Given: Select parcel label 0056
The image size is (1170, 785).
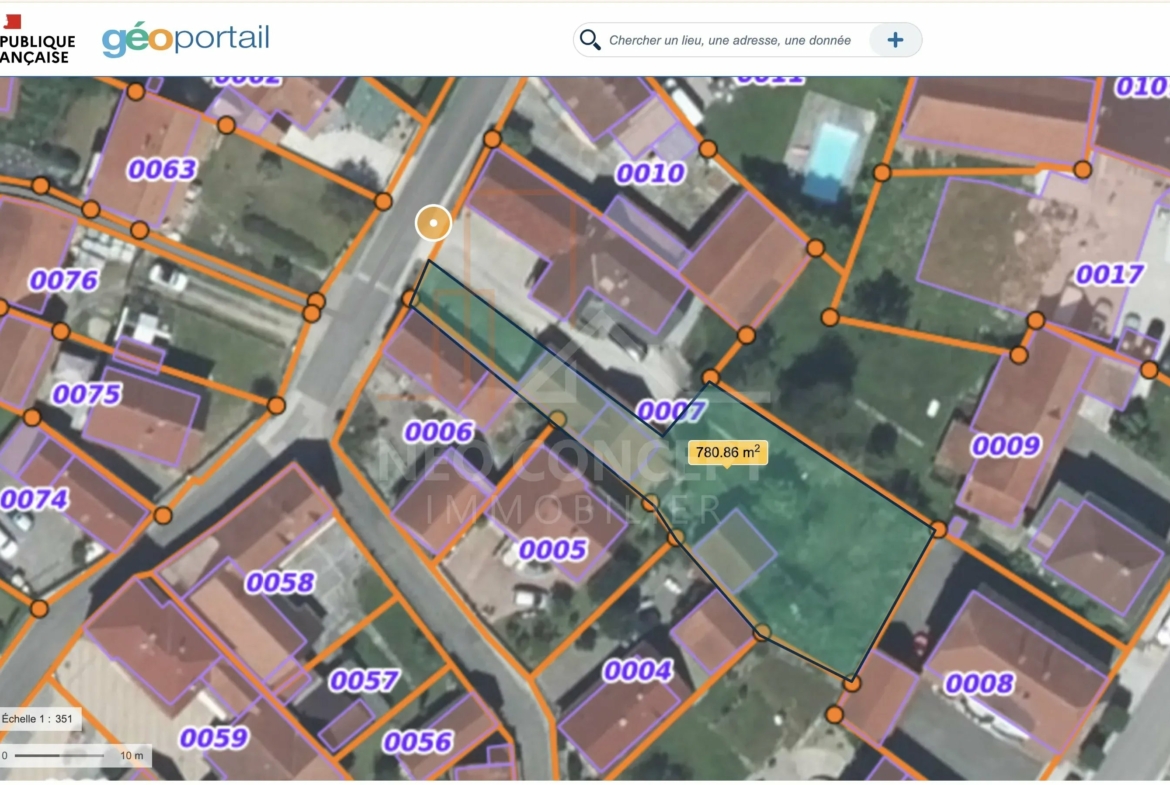Looking at the screenshot, I should pos(418,742).
